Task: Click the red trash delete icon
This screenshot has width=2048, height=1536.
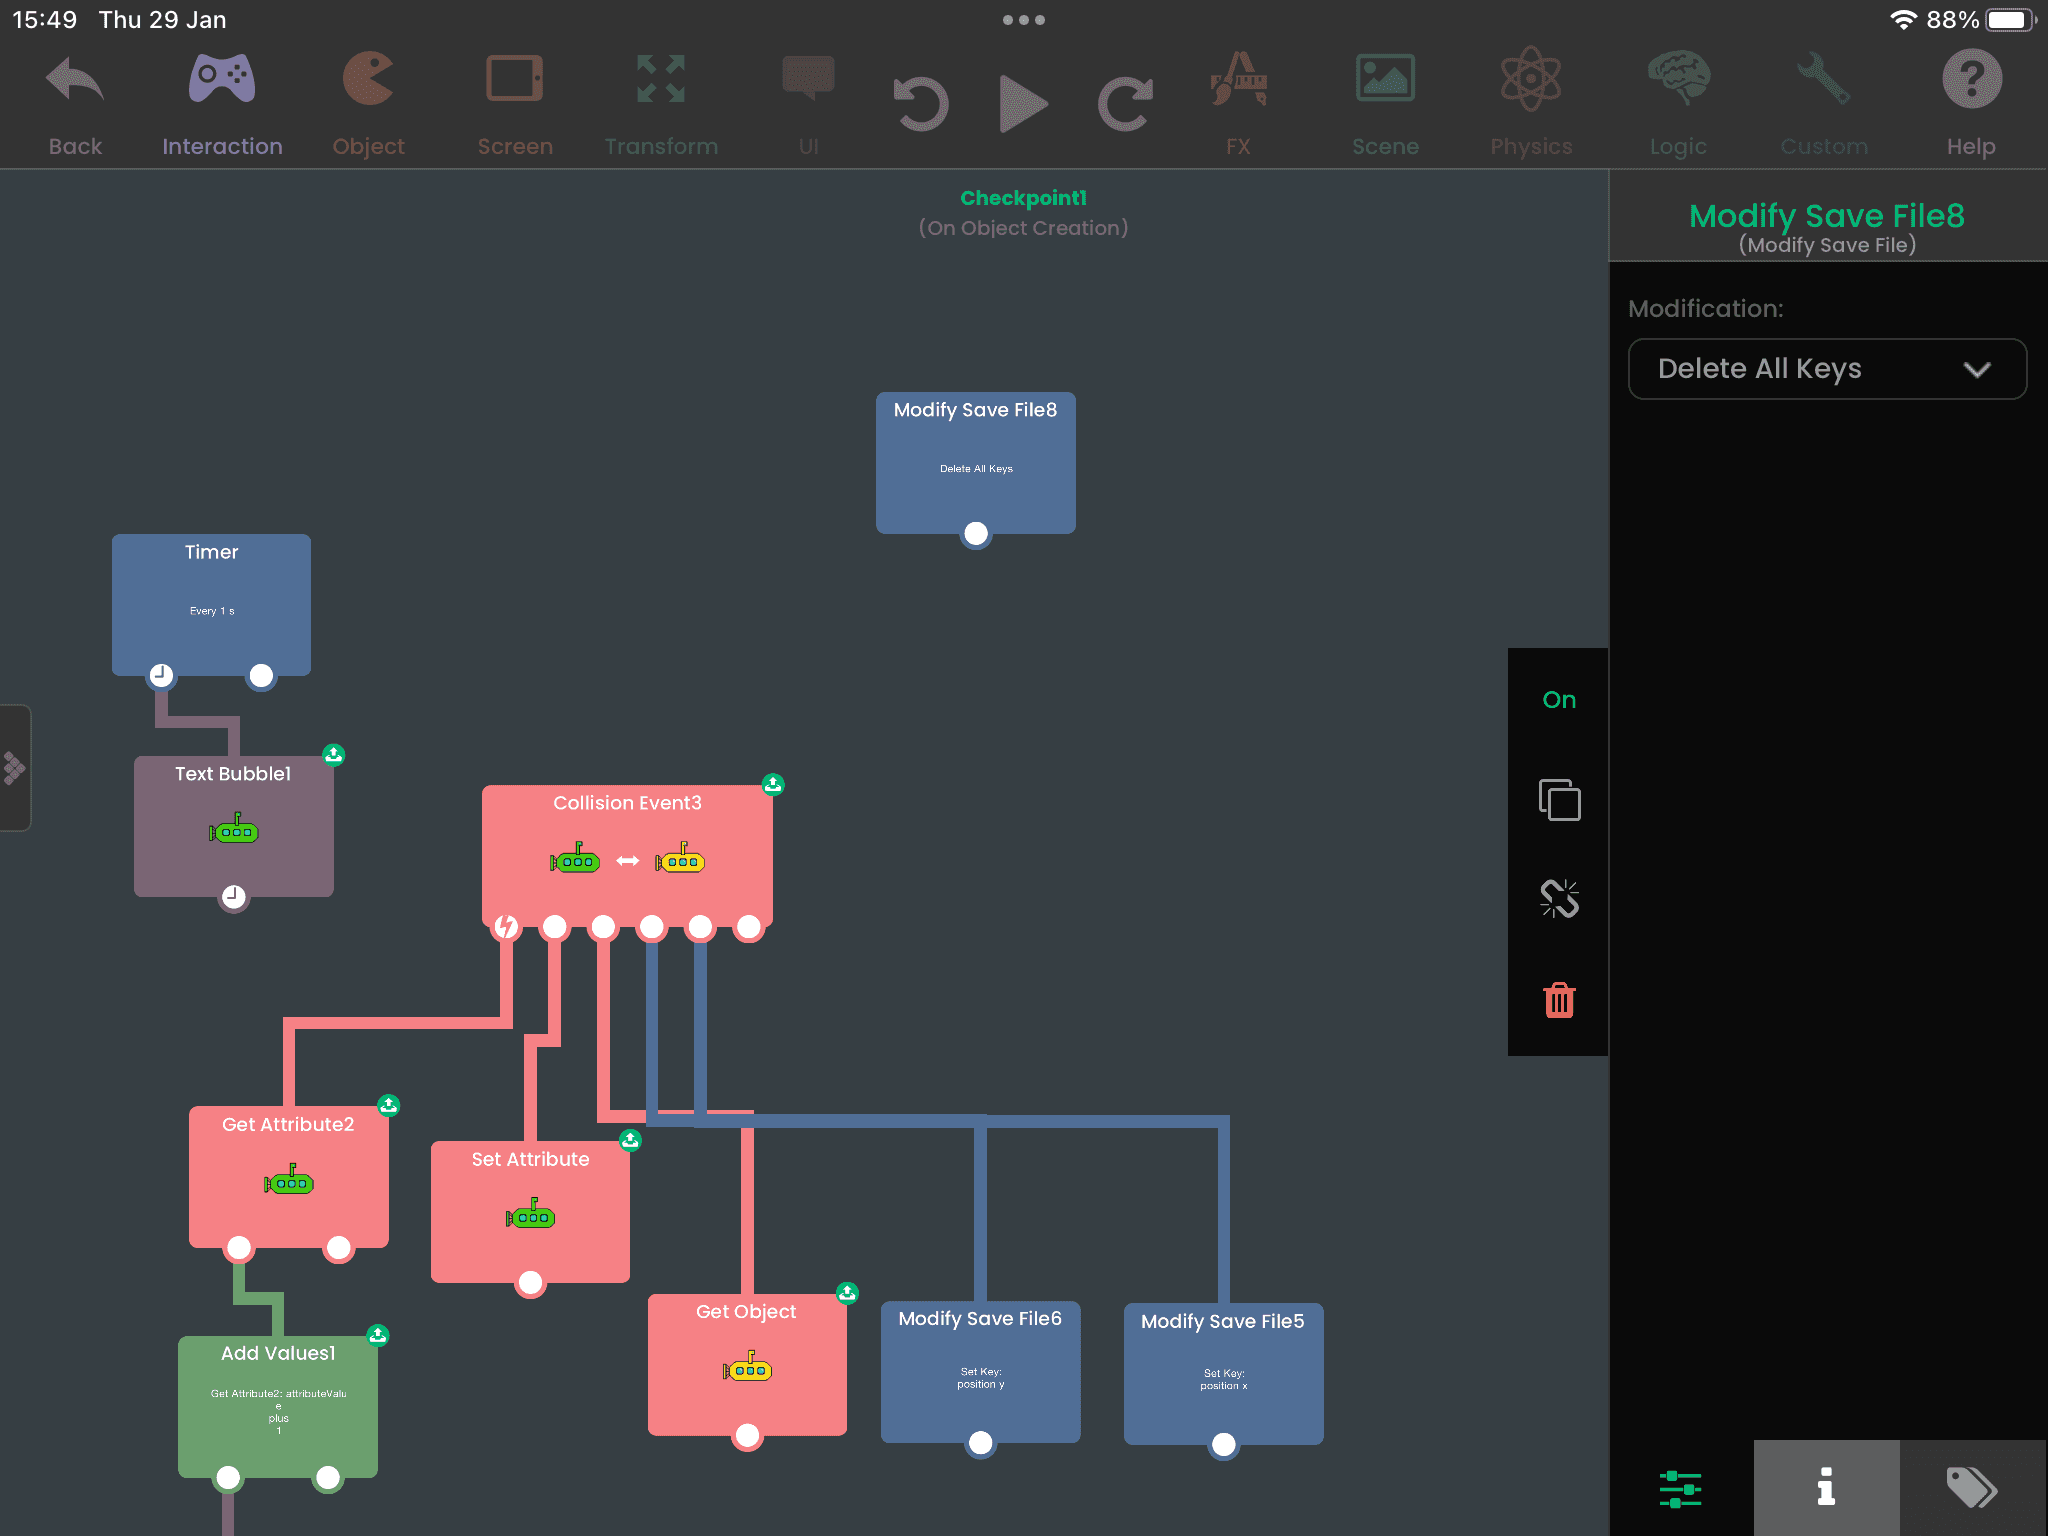Action: tap(1559, 1000)
